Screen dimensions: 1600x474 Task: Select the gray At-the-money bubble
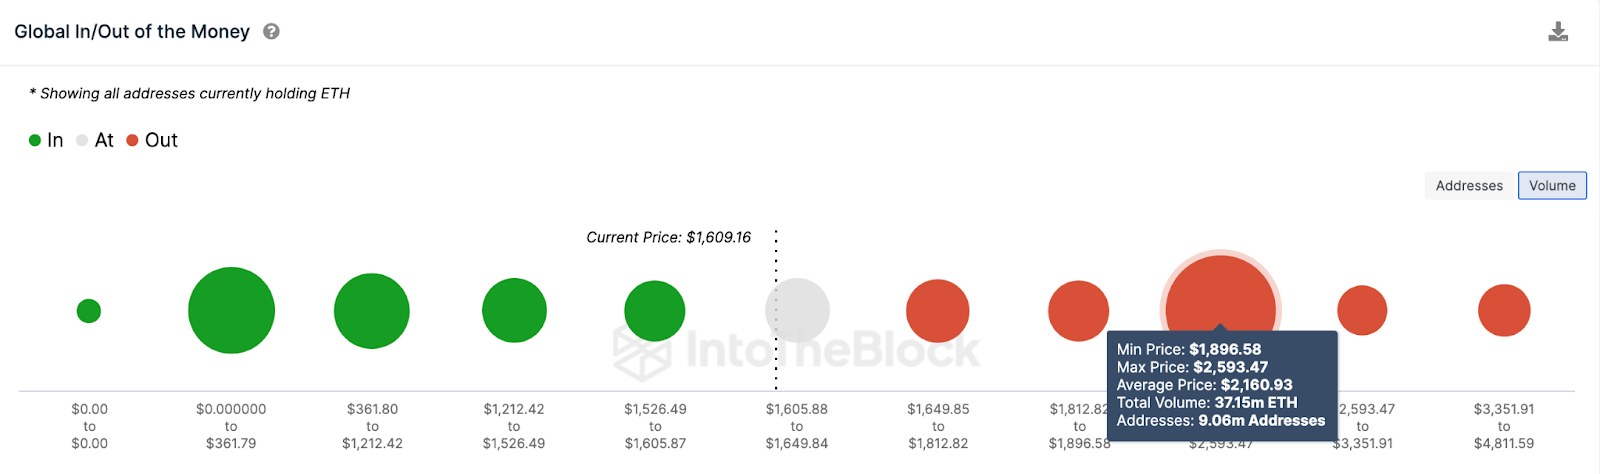[797, 311]
